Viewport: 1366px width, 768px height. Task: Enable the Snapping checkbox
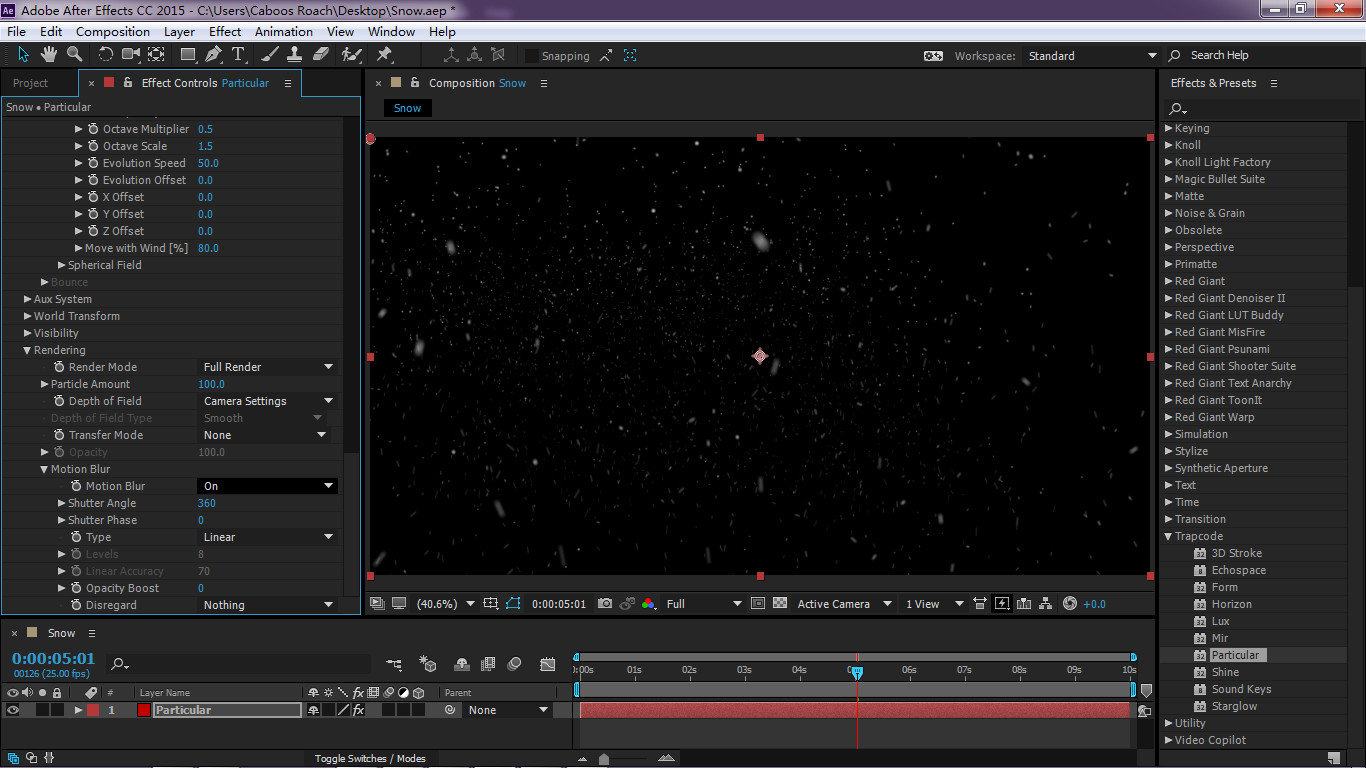(x=532, y=56)
